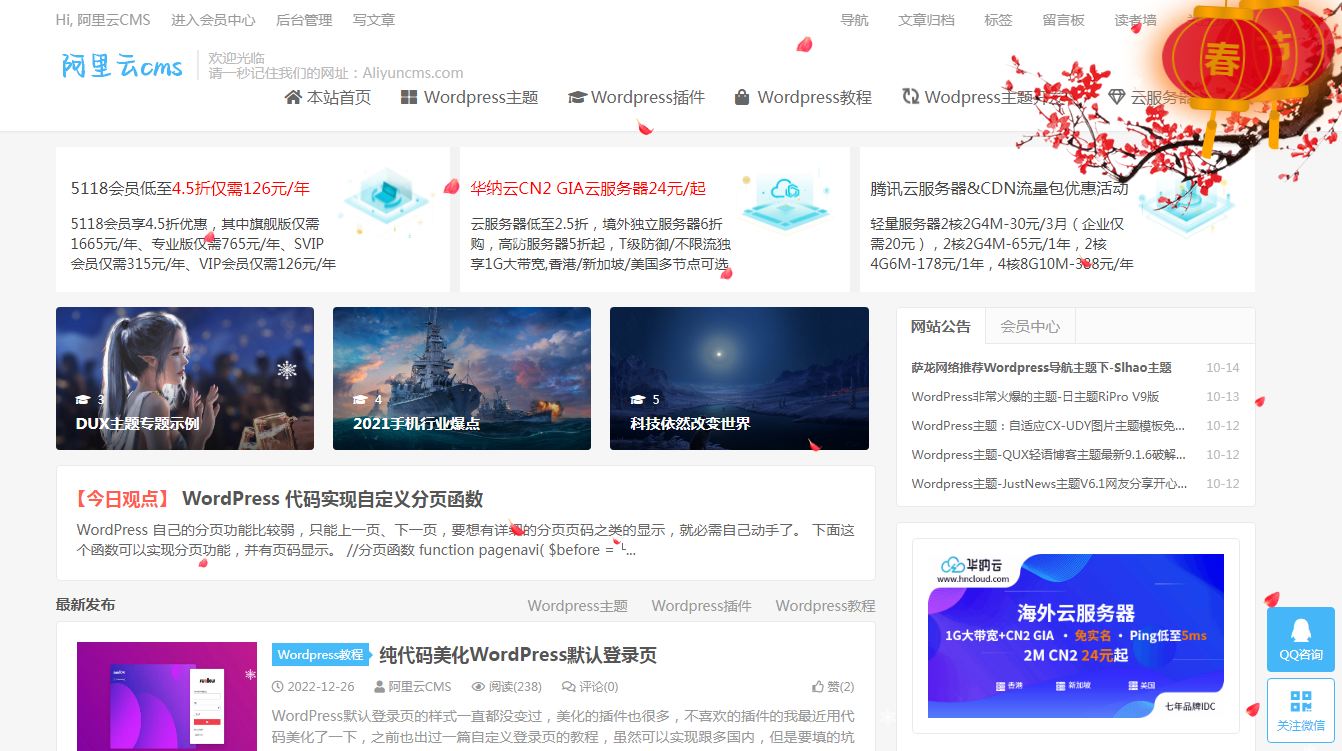Click the comment icon next to 评论(0)
Screen dimensions: 1342x751
click(x=569, y=687)
